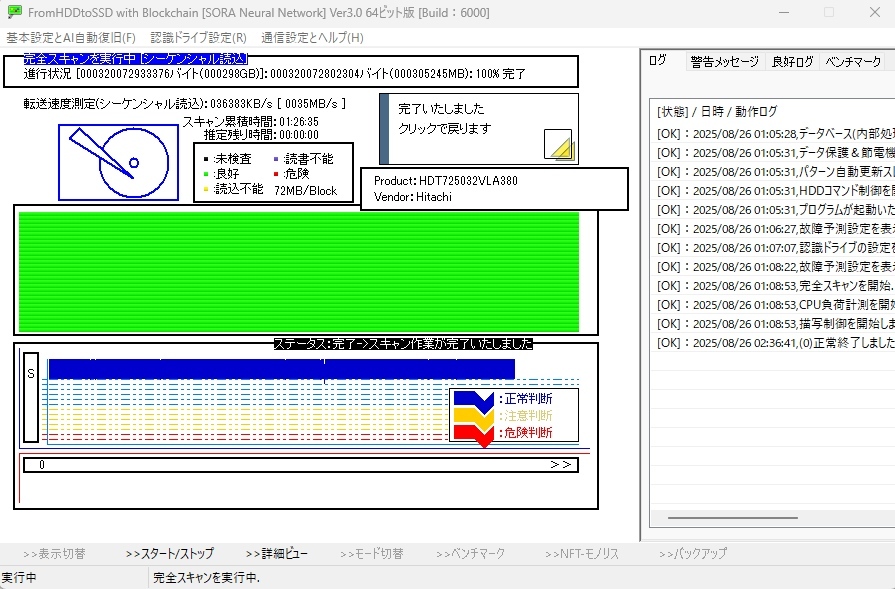
Task: Click >>NFT-モノリス button
Action: [x=582, y=554]
